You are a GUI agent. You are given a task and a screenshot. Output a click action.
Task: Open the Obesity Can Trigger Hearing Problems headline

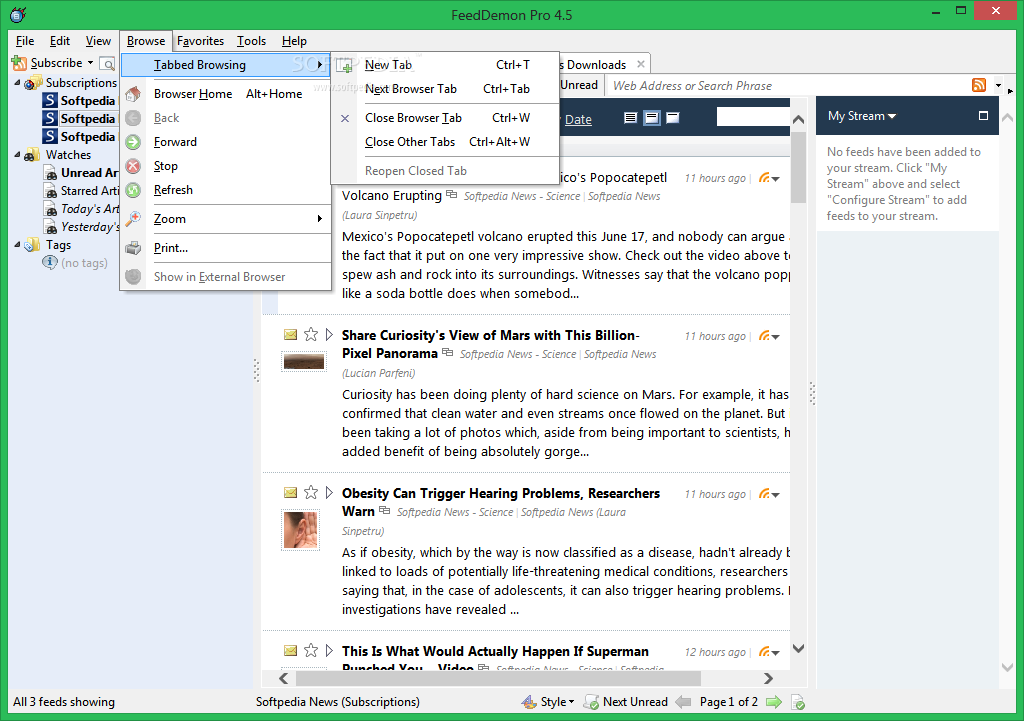[501, 502]
